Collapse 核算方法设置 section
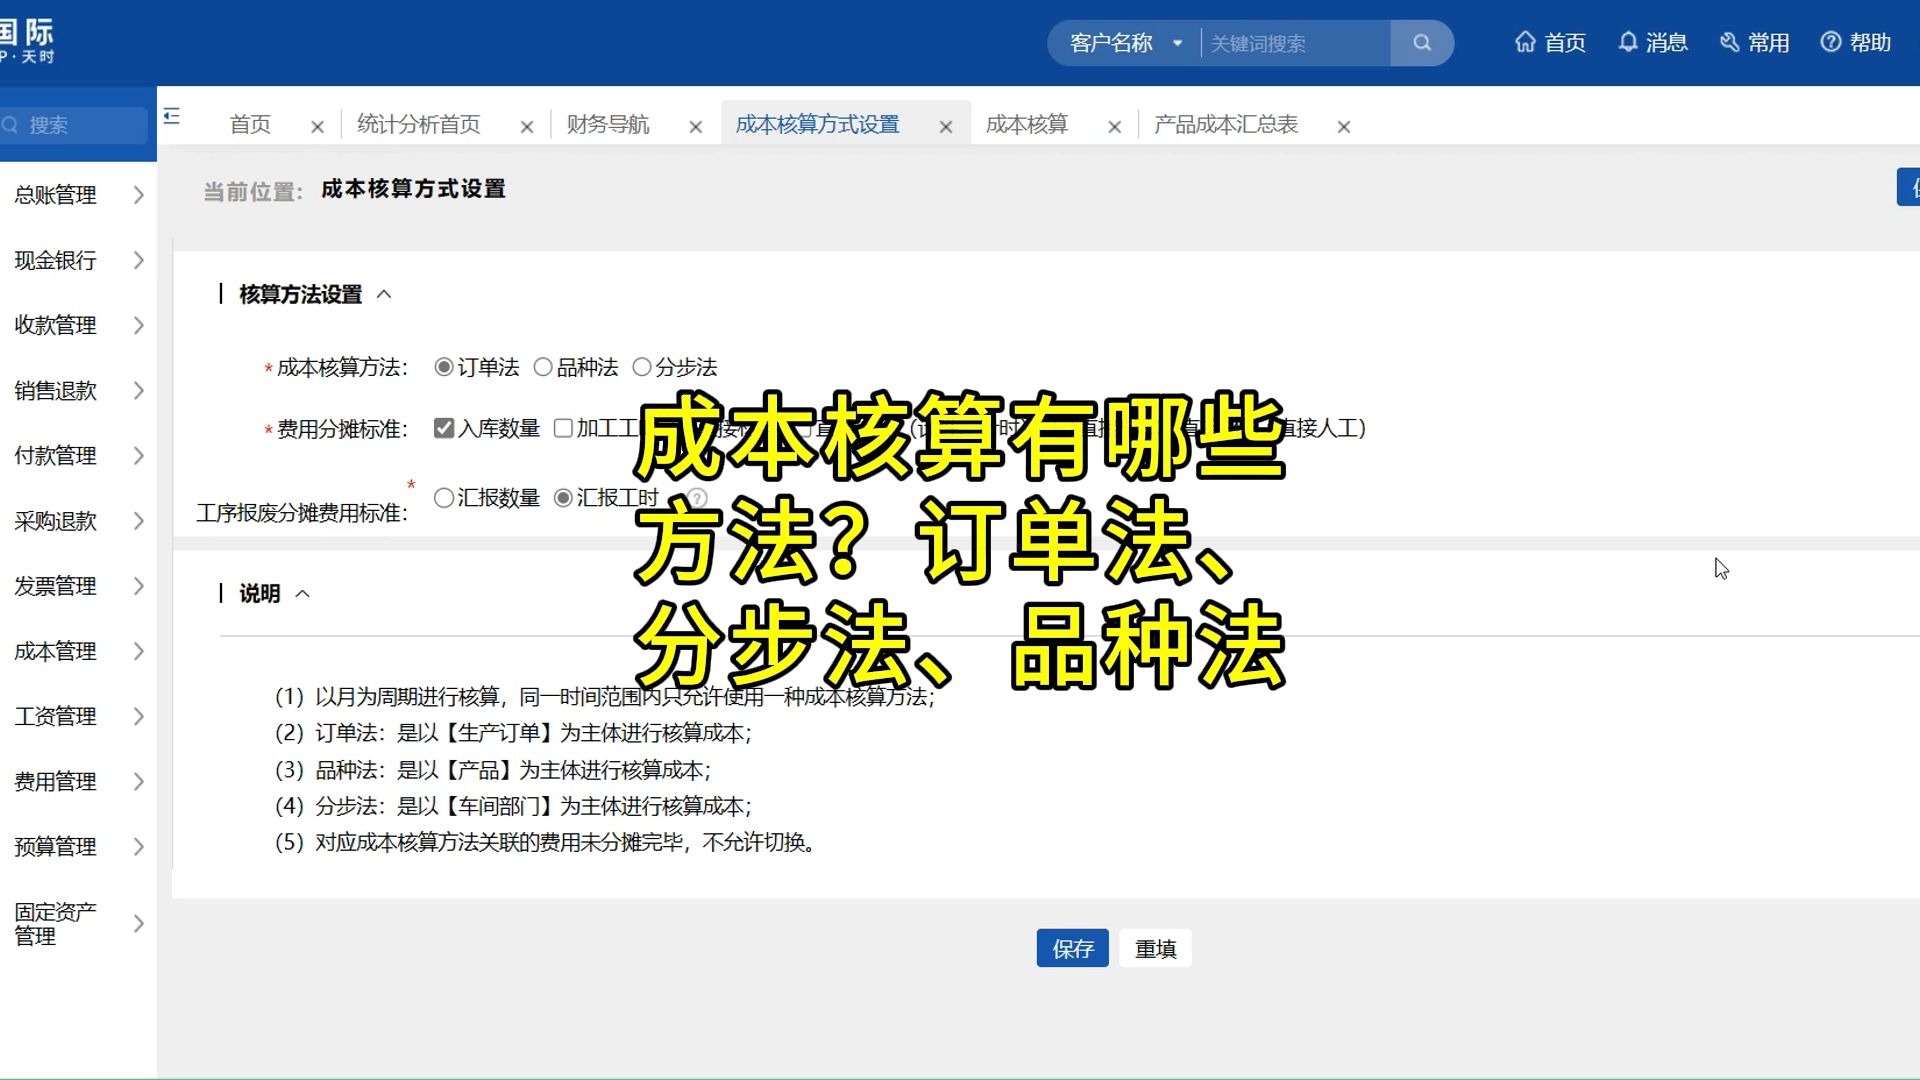 point(384,294)
